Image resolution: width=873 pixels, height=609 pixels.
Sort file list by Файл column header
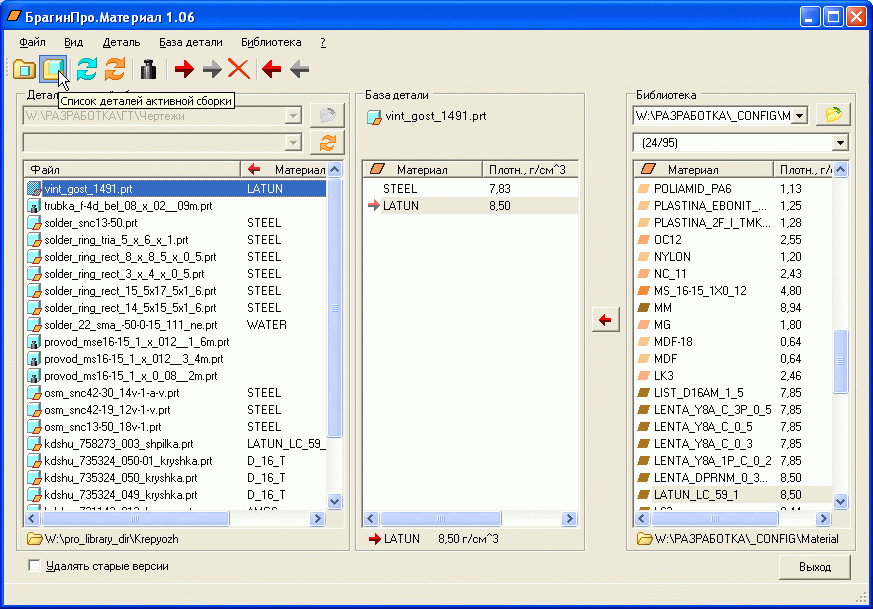[x=132, y=169]
